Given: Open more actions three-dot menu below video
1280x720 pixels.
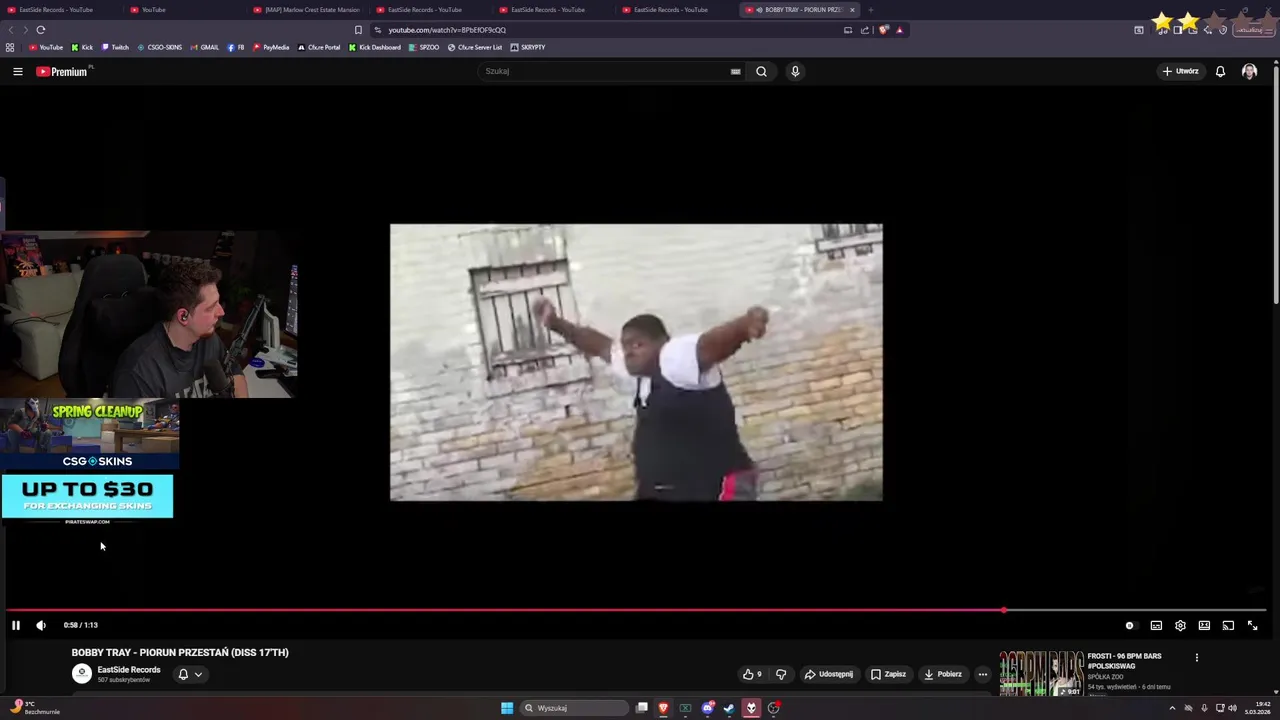Looking at the screenshot, I should click(983, 674).
